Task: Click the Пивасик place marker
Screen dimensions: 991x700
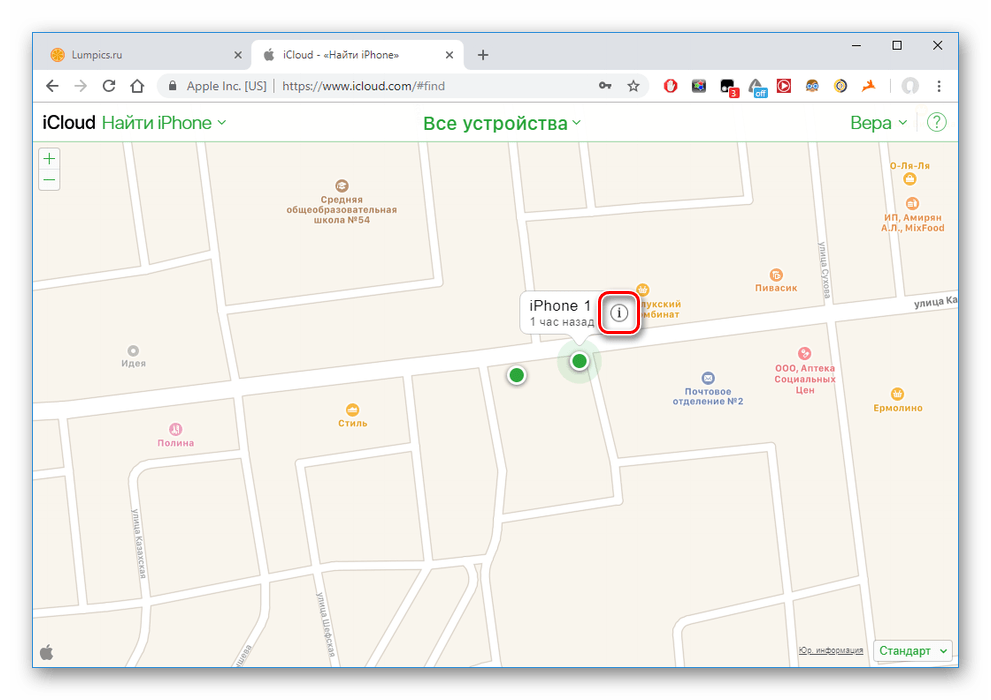Action: tap(775, 275)
